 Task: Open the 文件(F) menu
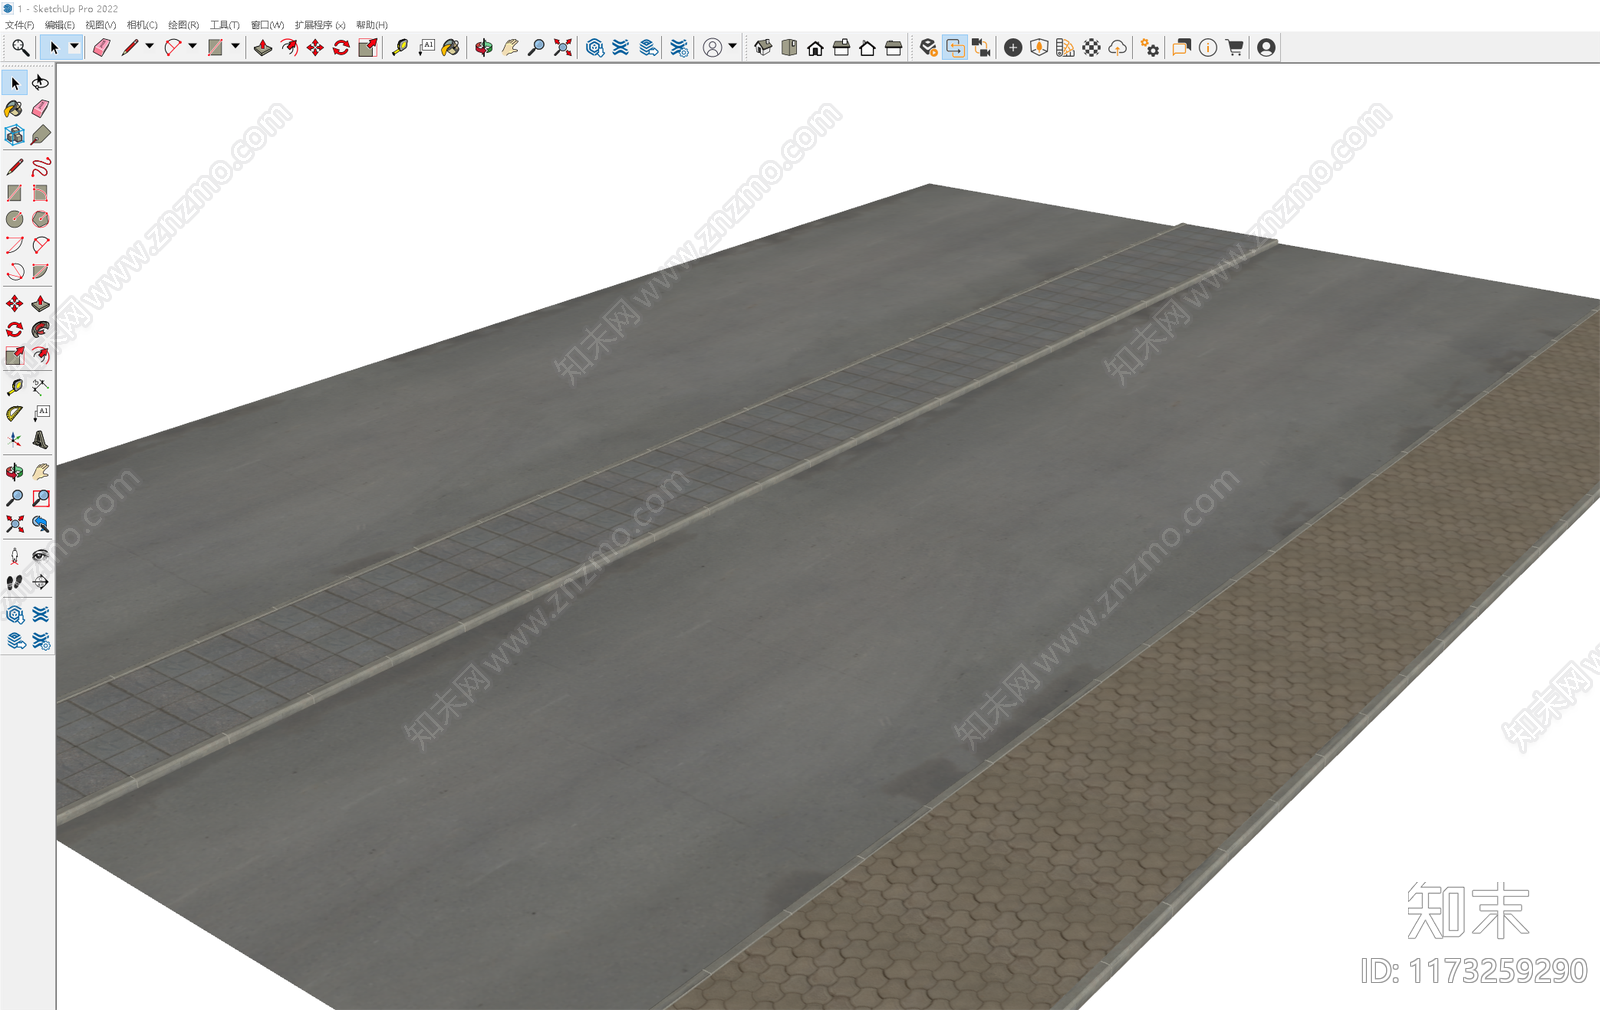(x=19, y=25)
